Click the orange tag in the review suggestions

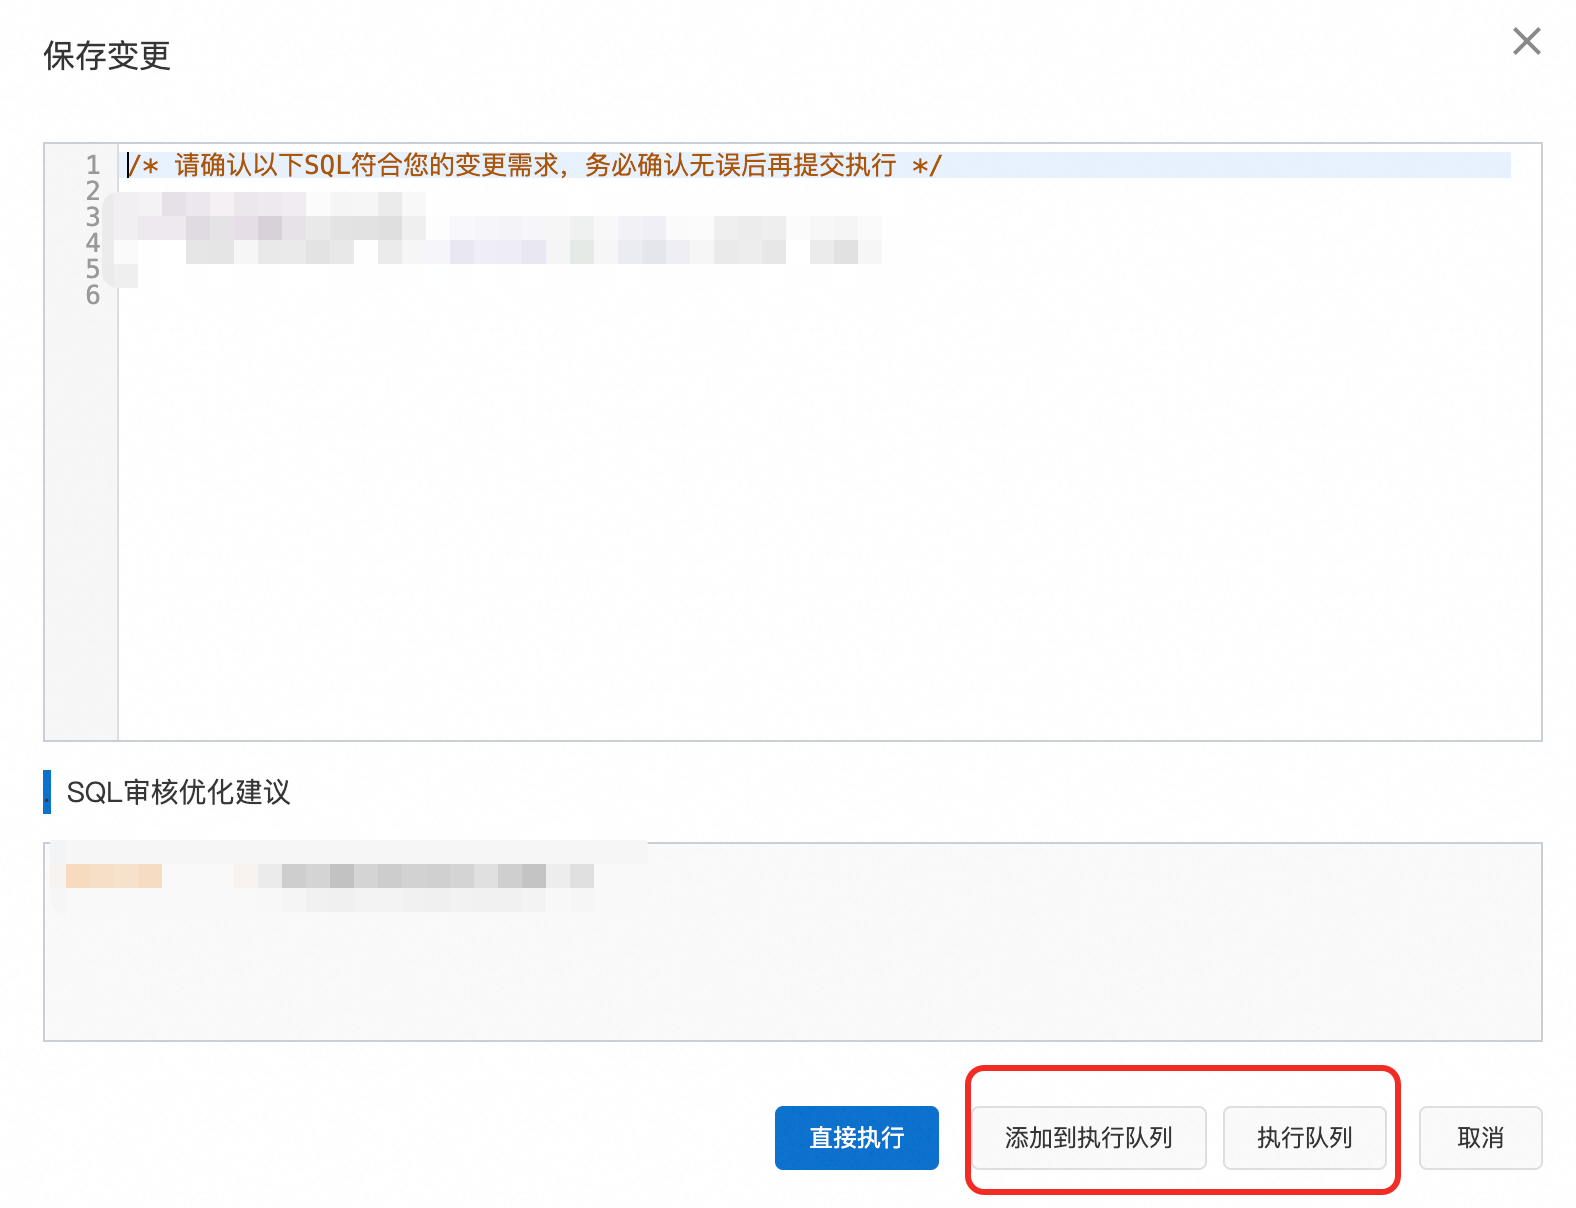[x=114, y=876]
